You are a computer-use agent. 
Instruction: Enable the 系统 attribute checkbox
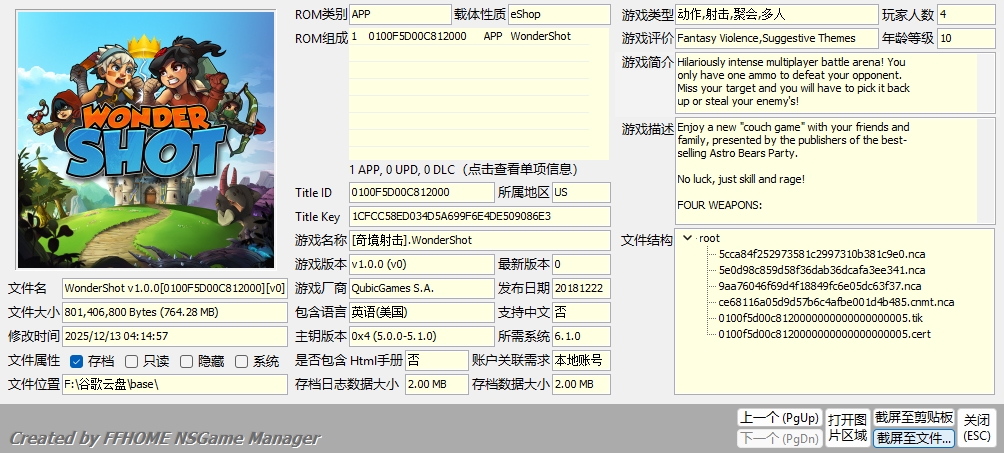click(x=241, y=361)
